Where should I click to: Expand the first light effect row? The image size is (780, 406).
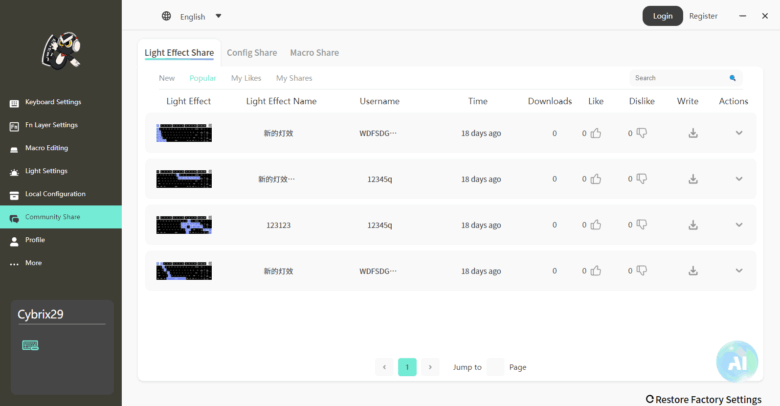tap(739, 133)
